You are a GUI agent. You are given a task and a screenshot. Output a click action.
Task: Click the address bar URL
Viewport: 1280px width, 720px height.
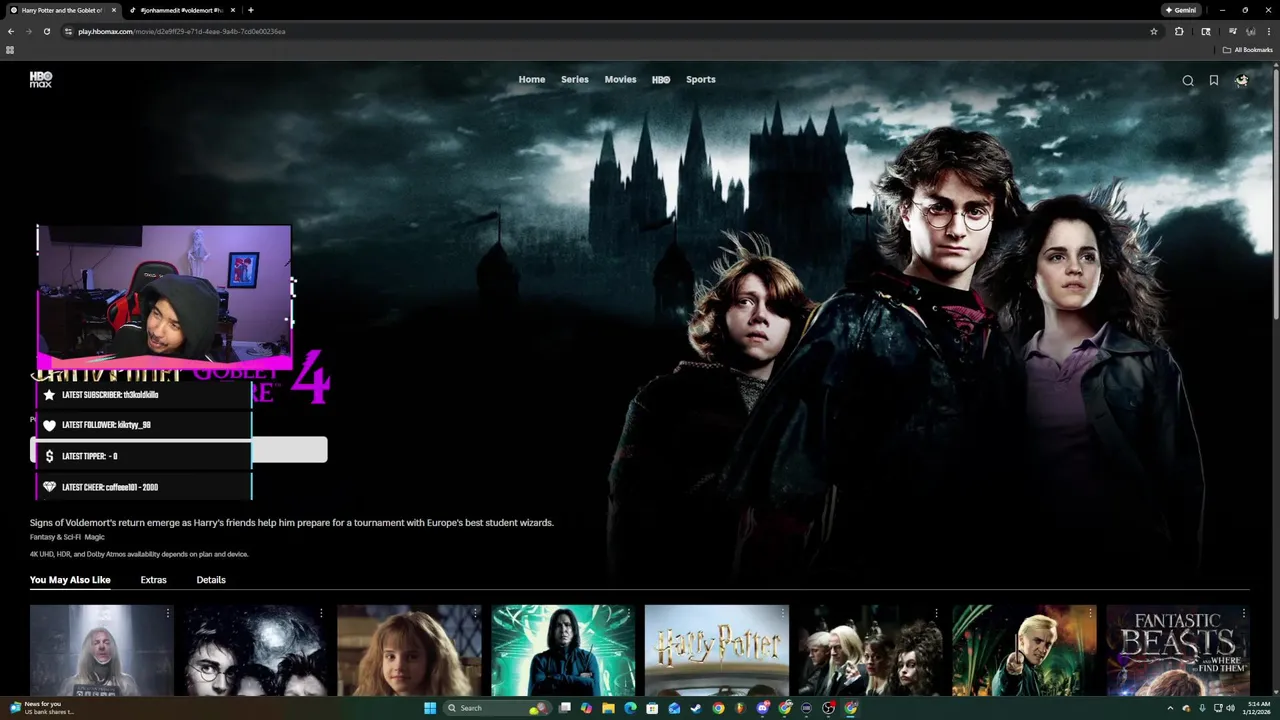pos(182,31)
